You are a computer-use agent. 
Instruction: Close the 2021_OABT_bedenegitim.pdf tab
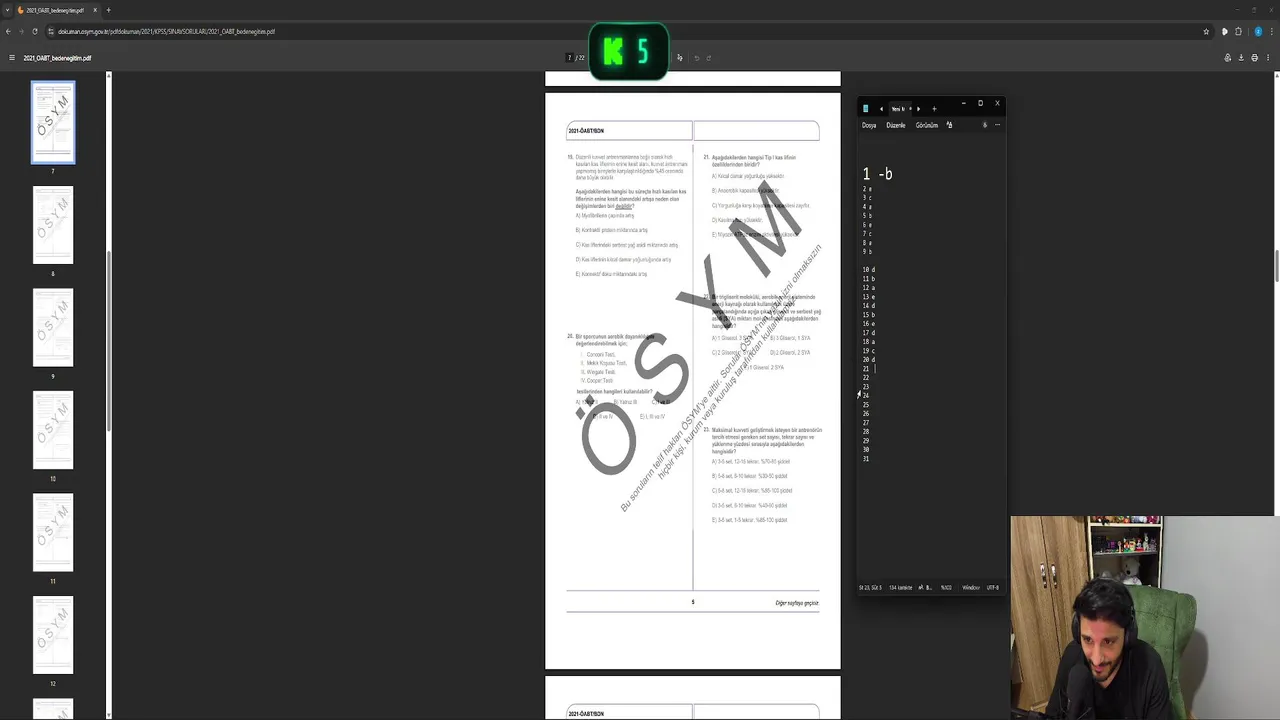[x=95, y=10]
